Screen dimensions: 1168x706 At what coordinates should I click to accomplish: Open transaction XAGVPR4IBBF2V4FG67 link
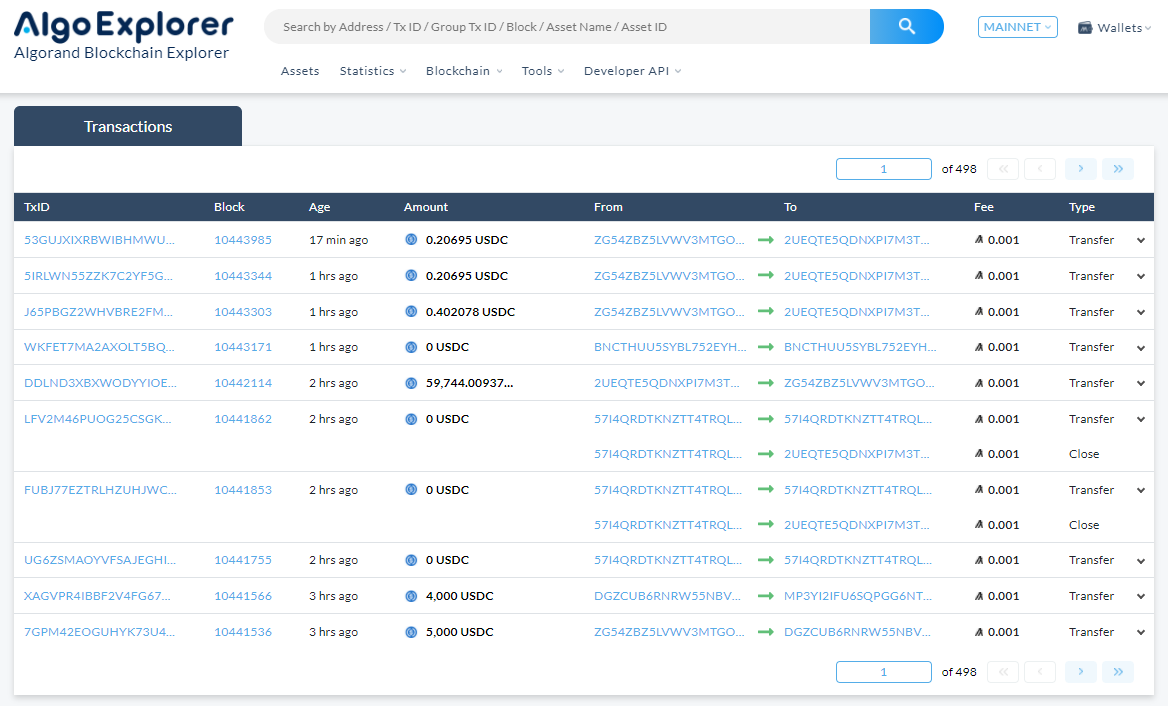97,596
